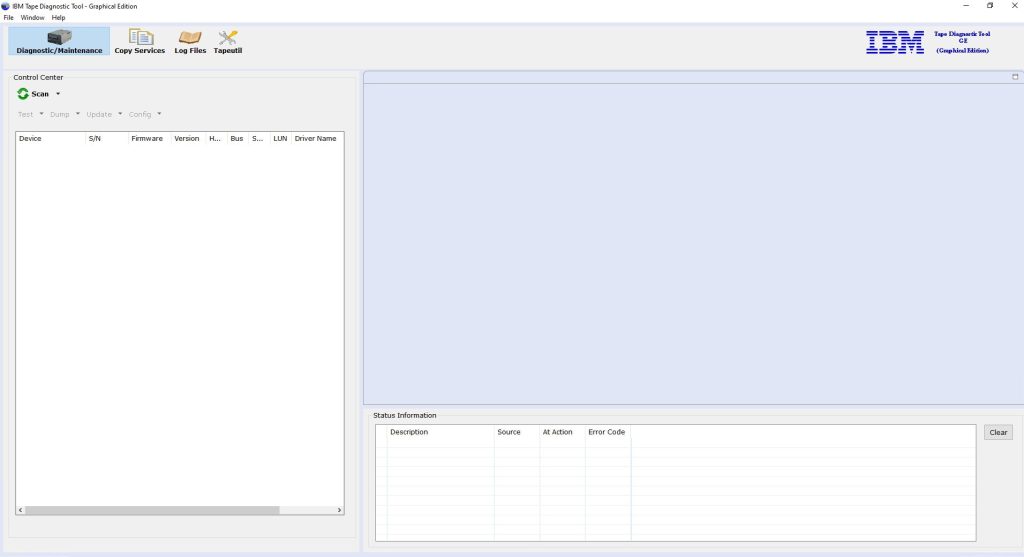Sort by Device column header
Viewport: 1024px width, 557px height.
click(50, 138)
